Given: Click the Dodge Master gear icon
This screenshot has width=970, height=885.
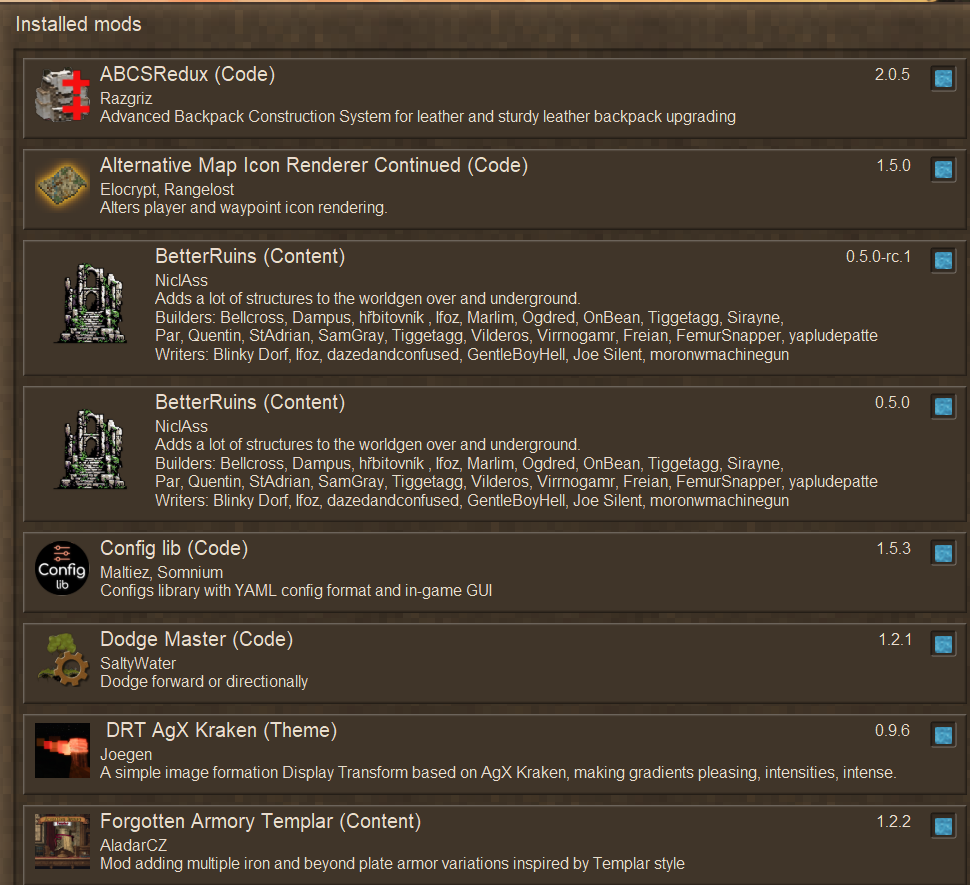Looking at the screenshot, I should point(62,659).
